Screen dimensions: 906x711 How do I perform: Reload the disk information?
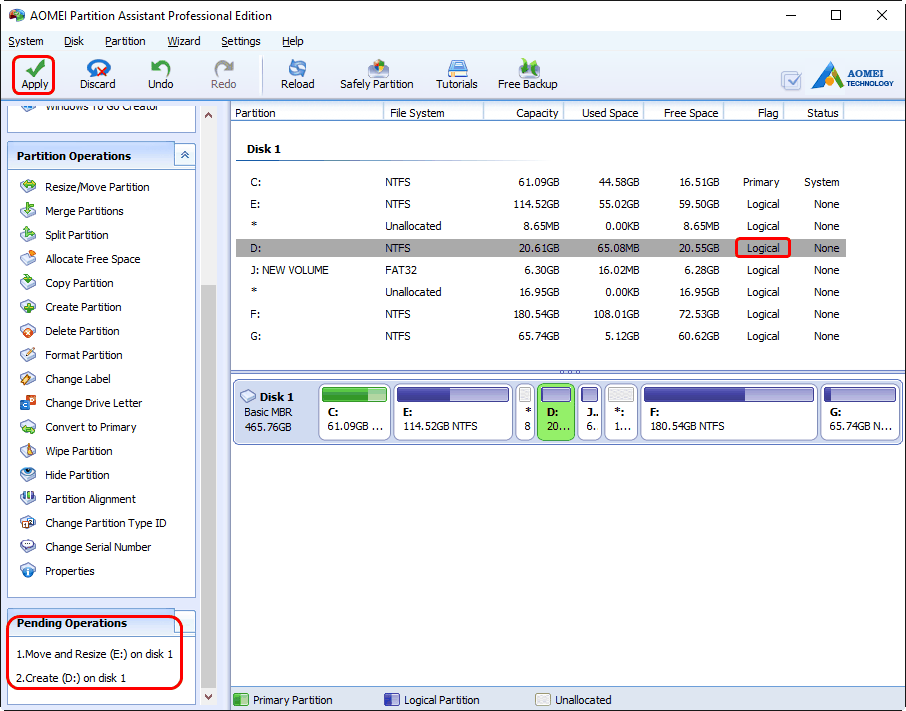tap(298, 75)
